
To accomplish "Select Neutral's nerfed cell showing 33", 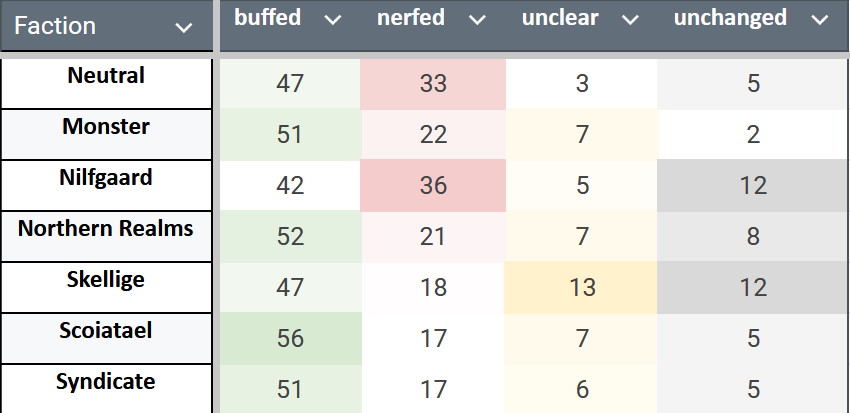I will [433, 84].
